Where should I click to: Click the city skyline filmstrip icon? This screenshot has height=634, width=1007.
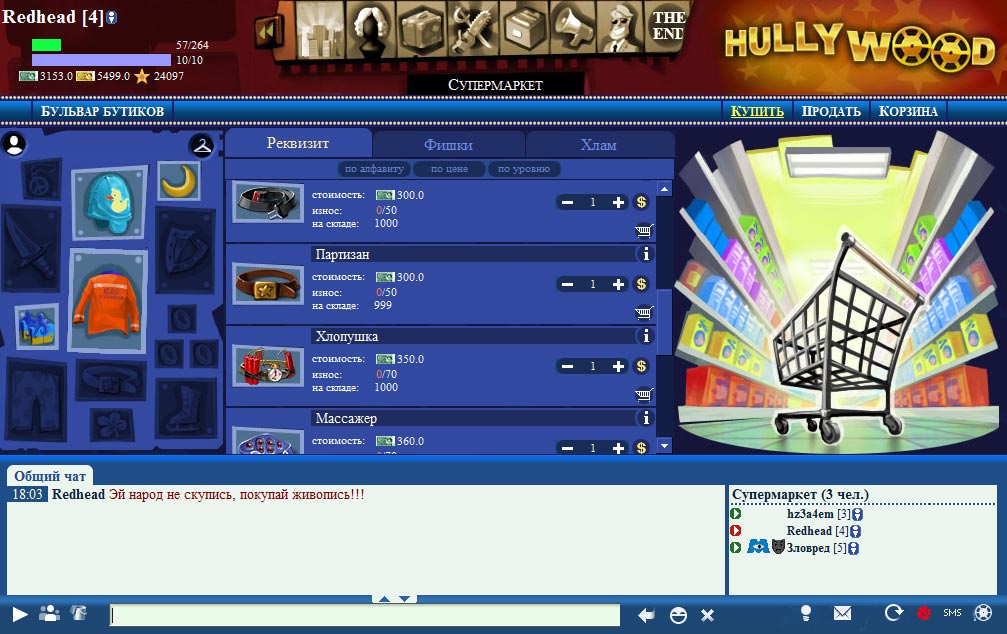(320, 30)
